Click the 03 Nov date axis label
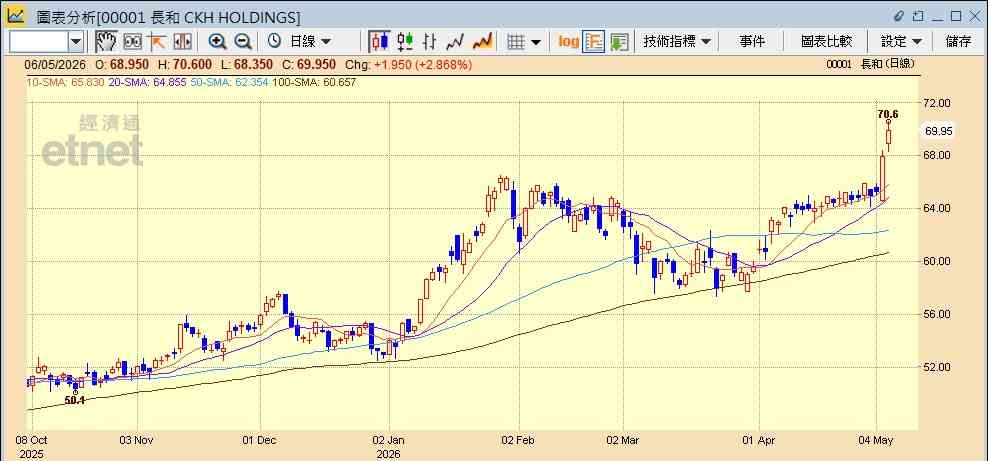Image resolution: width=990 pixels, height=461 pixels. (x=137, y=440)
